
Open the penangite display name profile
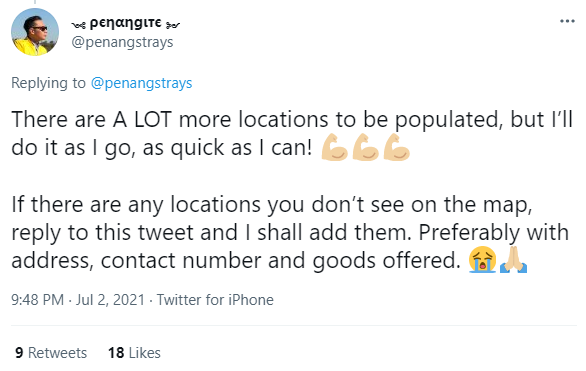pos(126,23)
